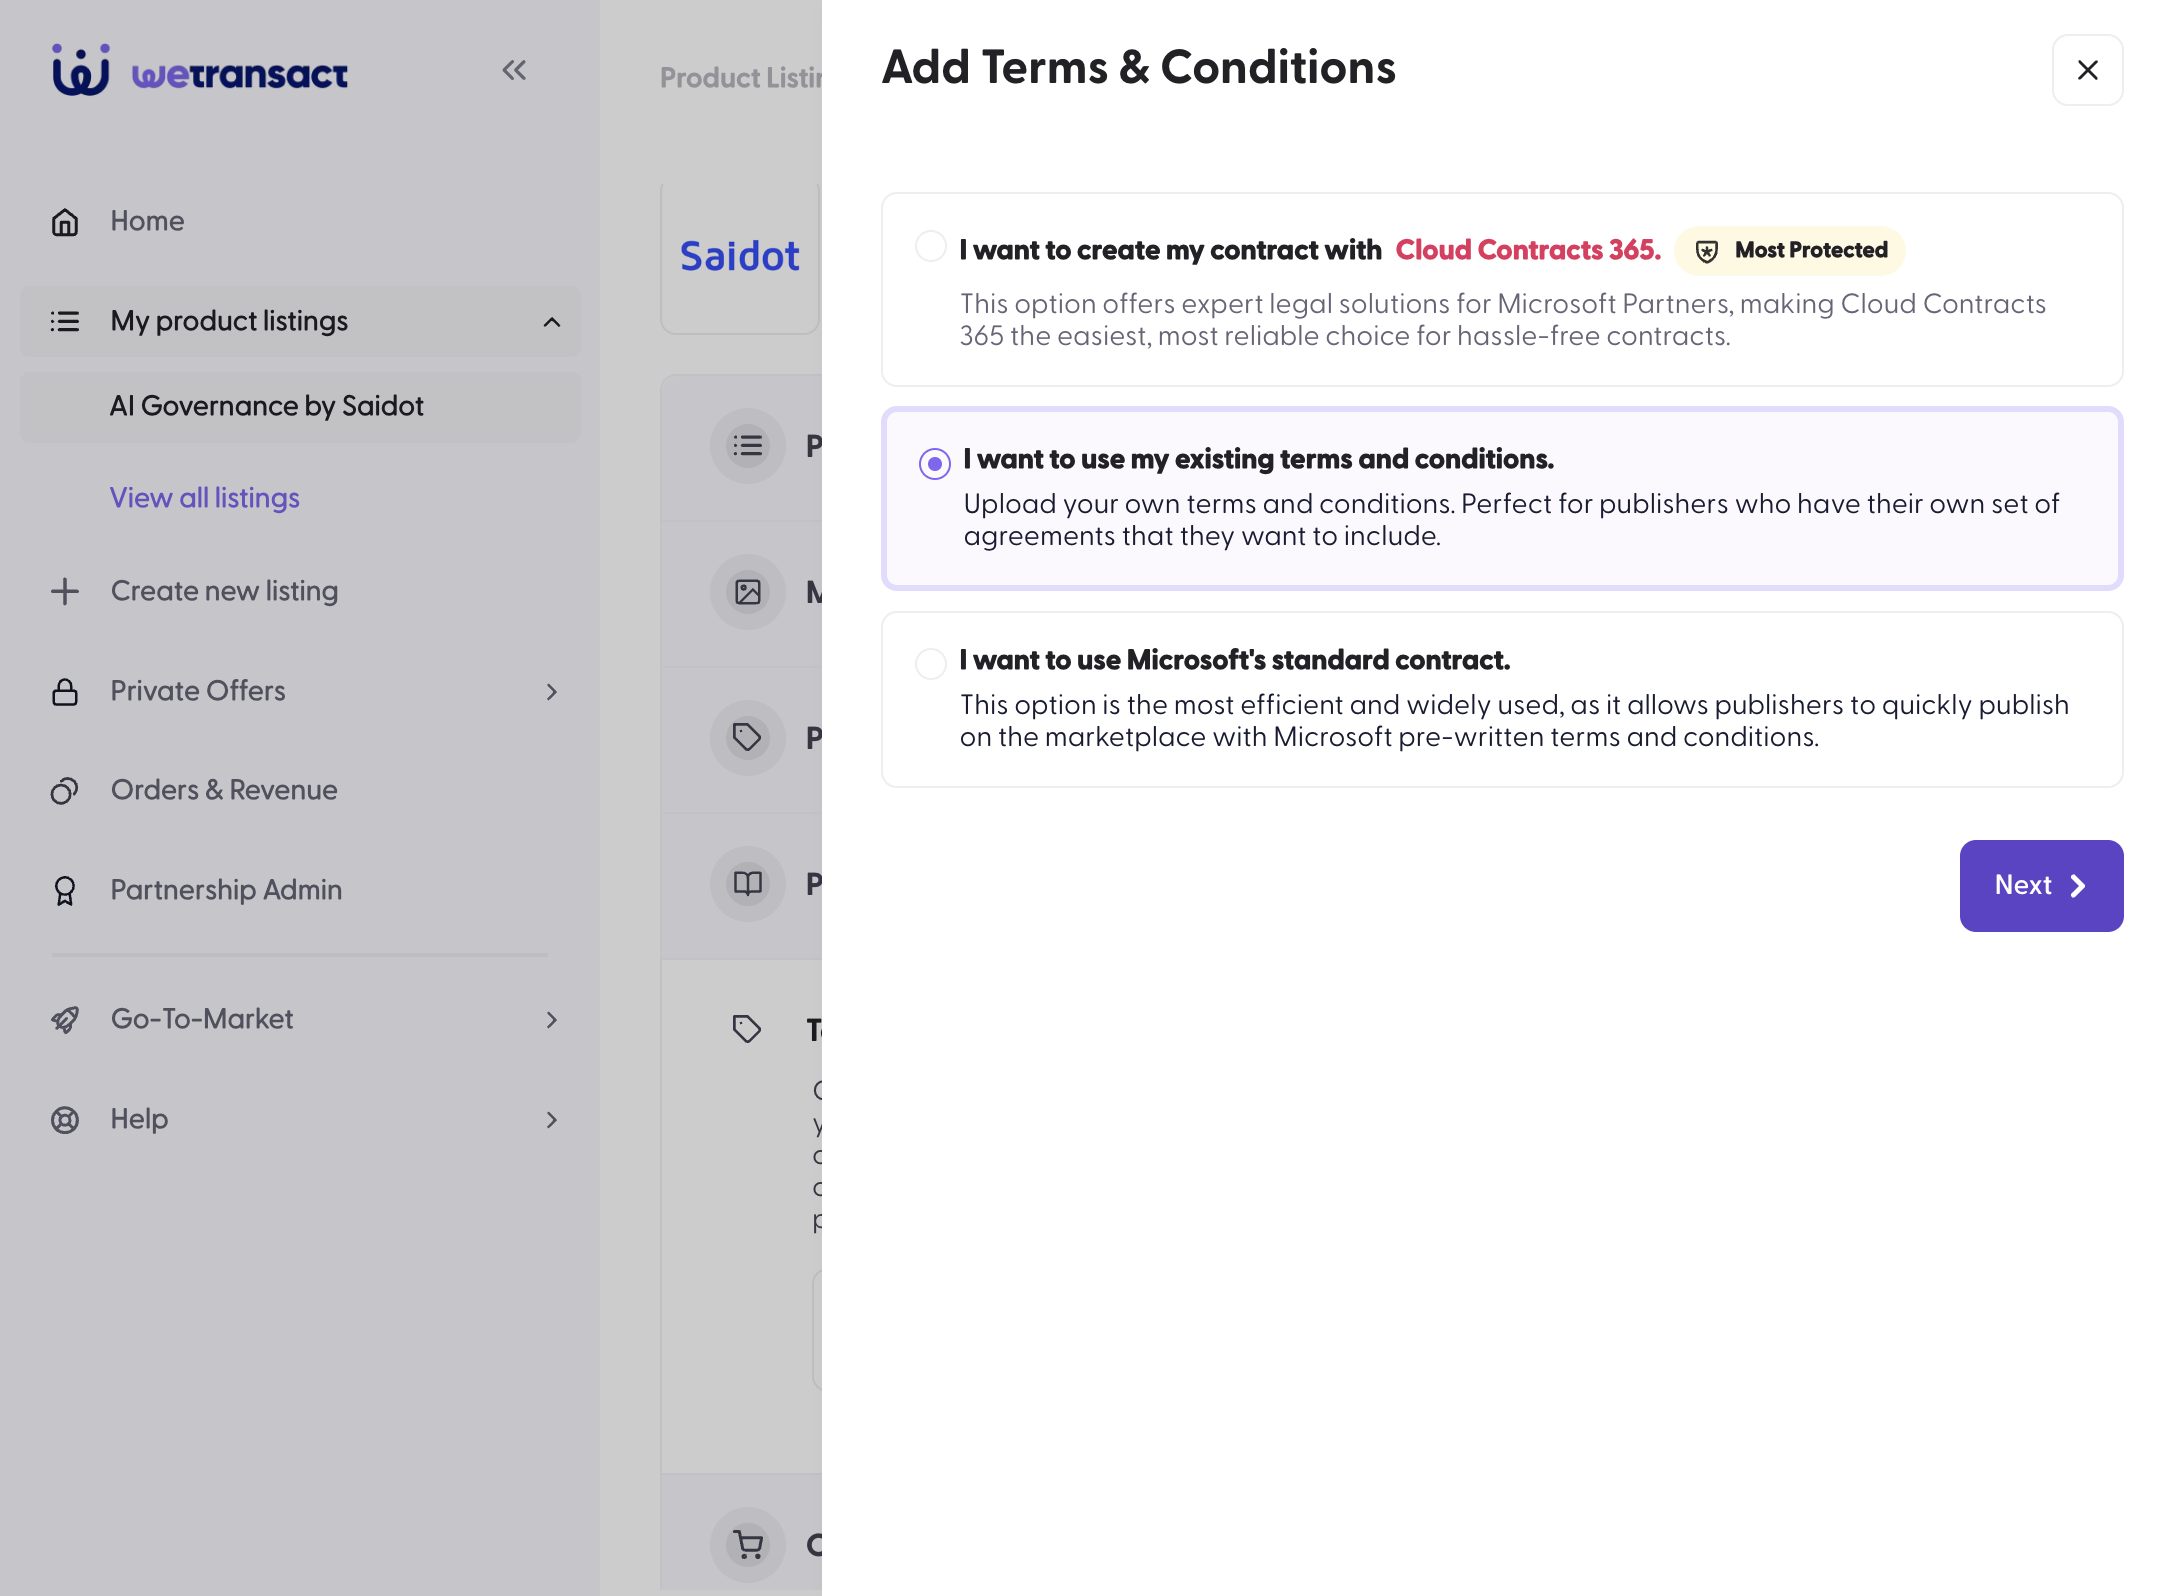Click the Help lifebuoy icon
The image size is (2182, 1596).
coord(65,1119)
